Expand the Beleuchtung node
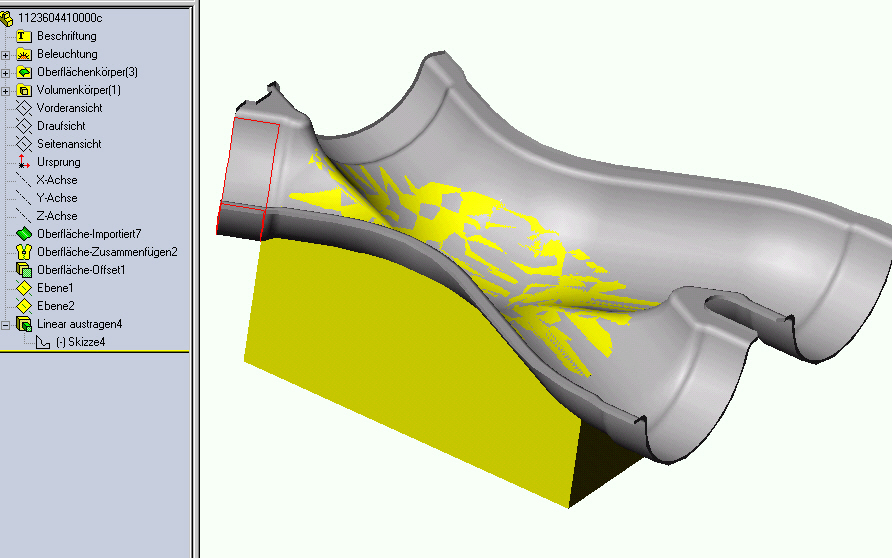 6,55
